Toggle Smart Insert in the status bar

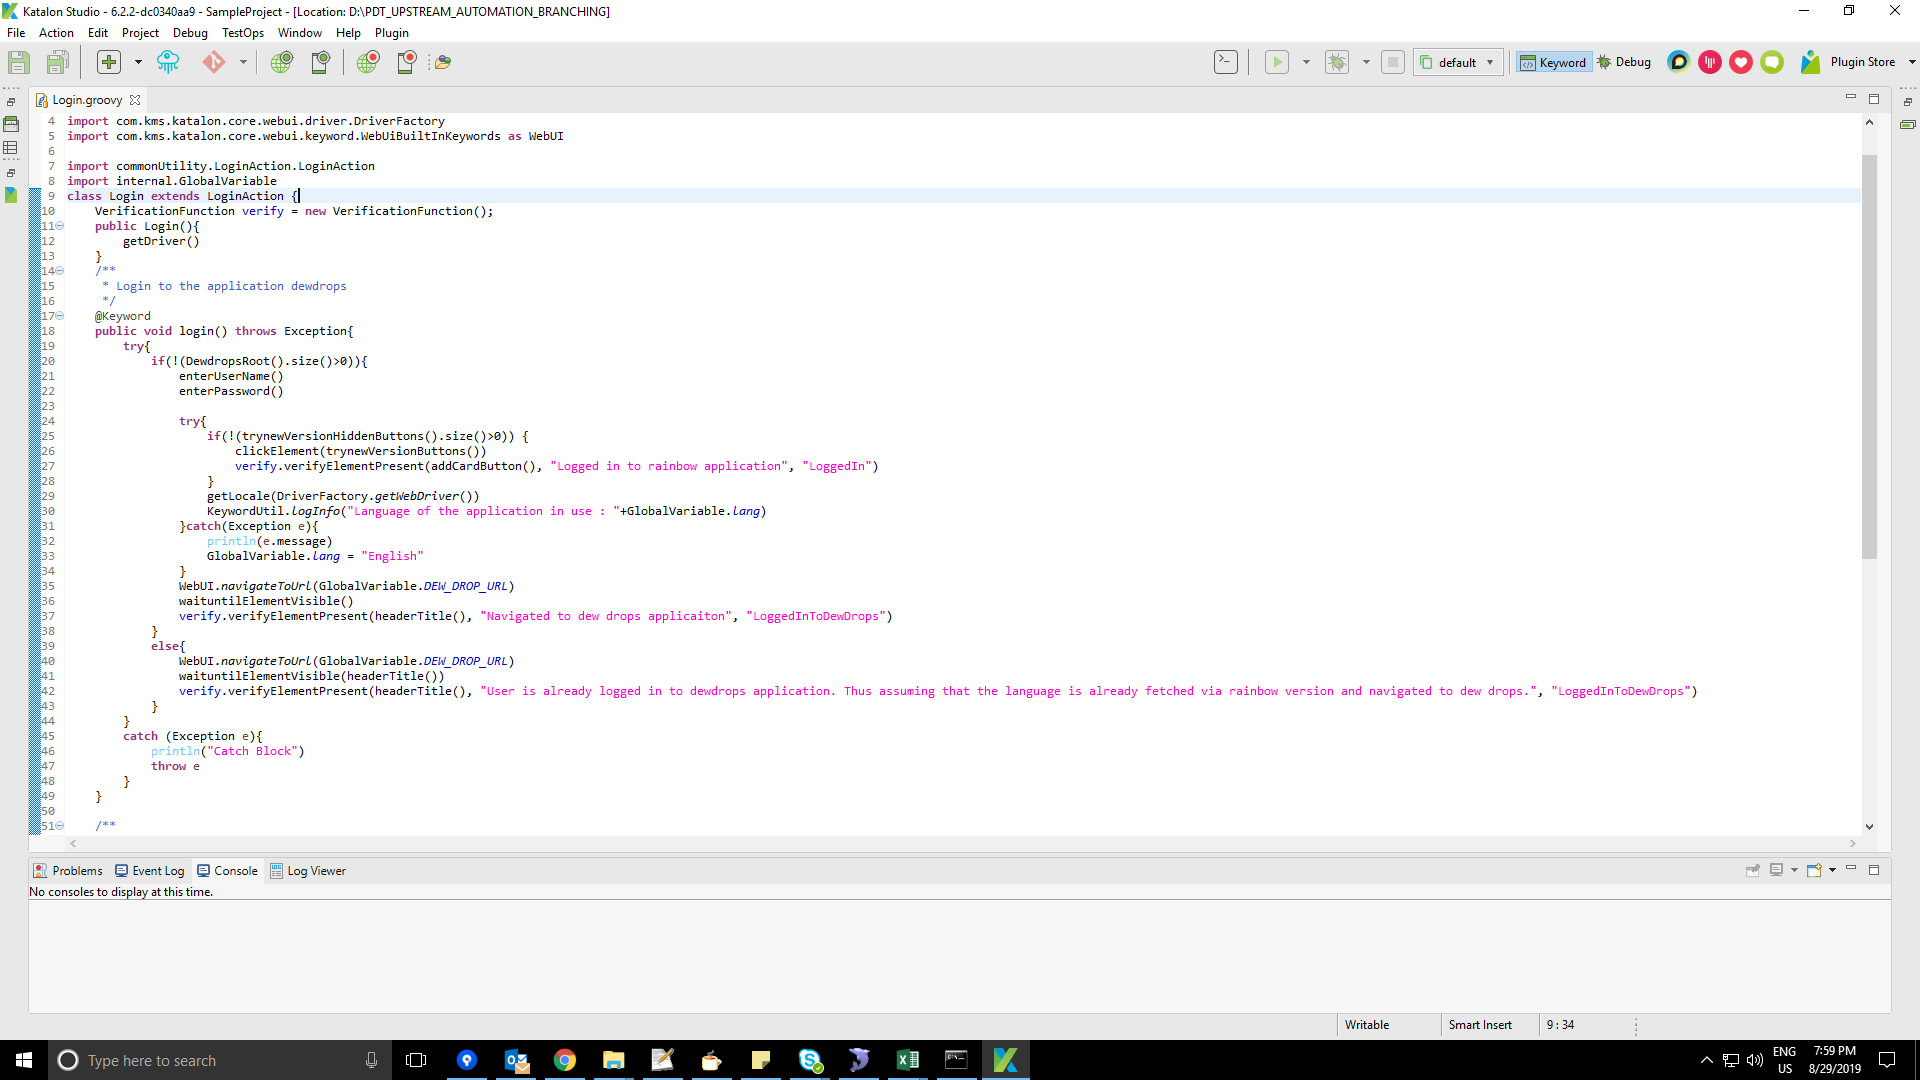[1480, 1024]
